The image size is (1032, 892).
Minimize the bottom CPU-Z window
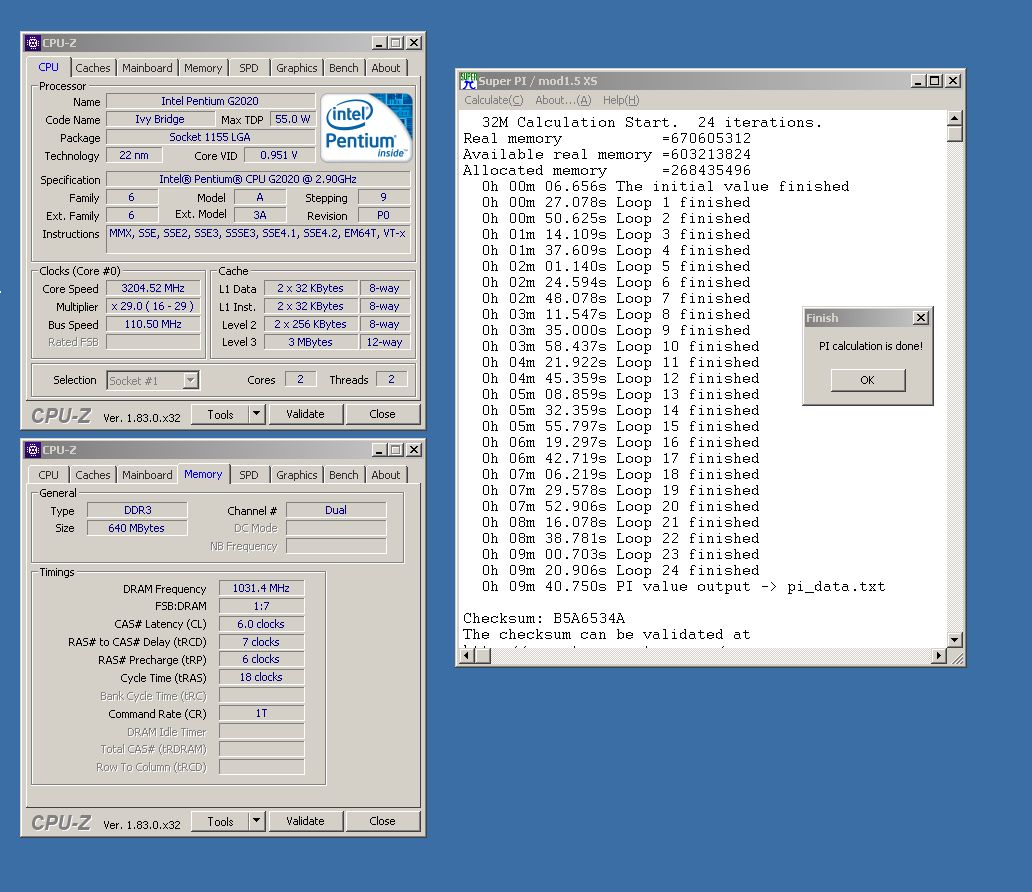(x=378, y=450)
